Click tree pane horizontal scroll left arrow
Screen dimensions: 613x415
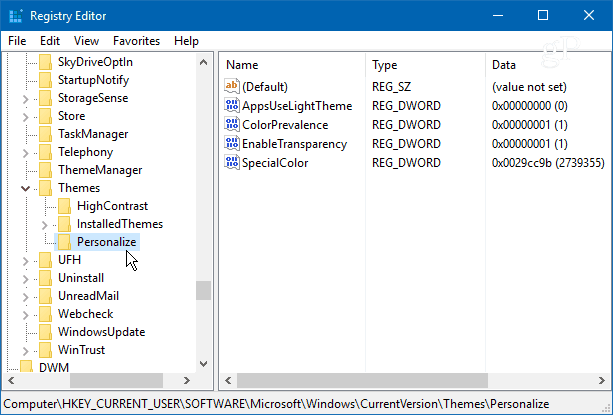[x=11, y=380]
